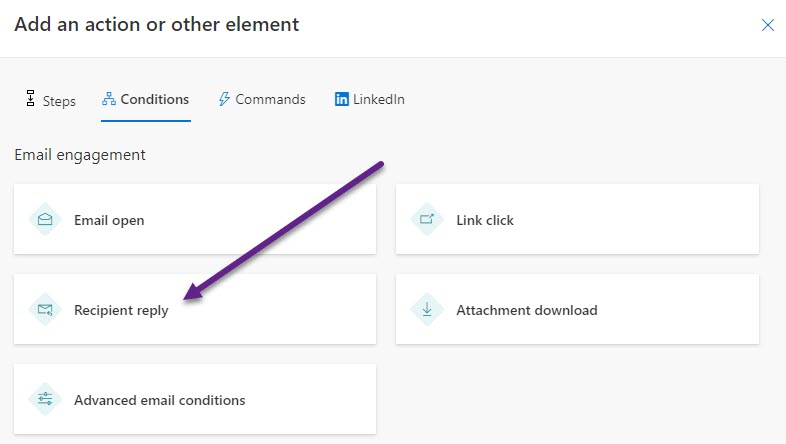Click the lightning bolt Commands icon
This screenshot has height=444, width=786.
pos(224,99)
